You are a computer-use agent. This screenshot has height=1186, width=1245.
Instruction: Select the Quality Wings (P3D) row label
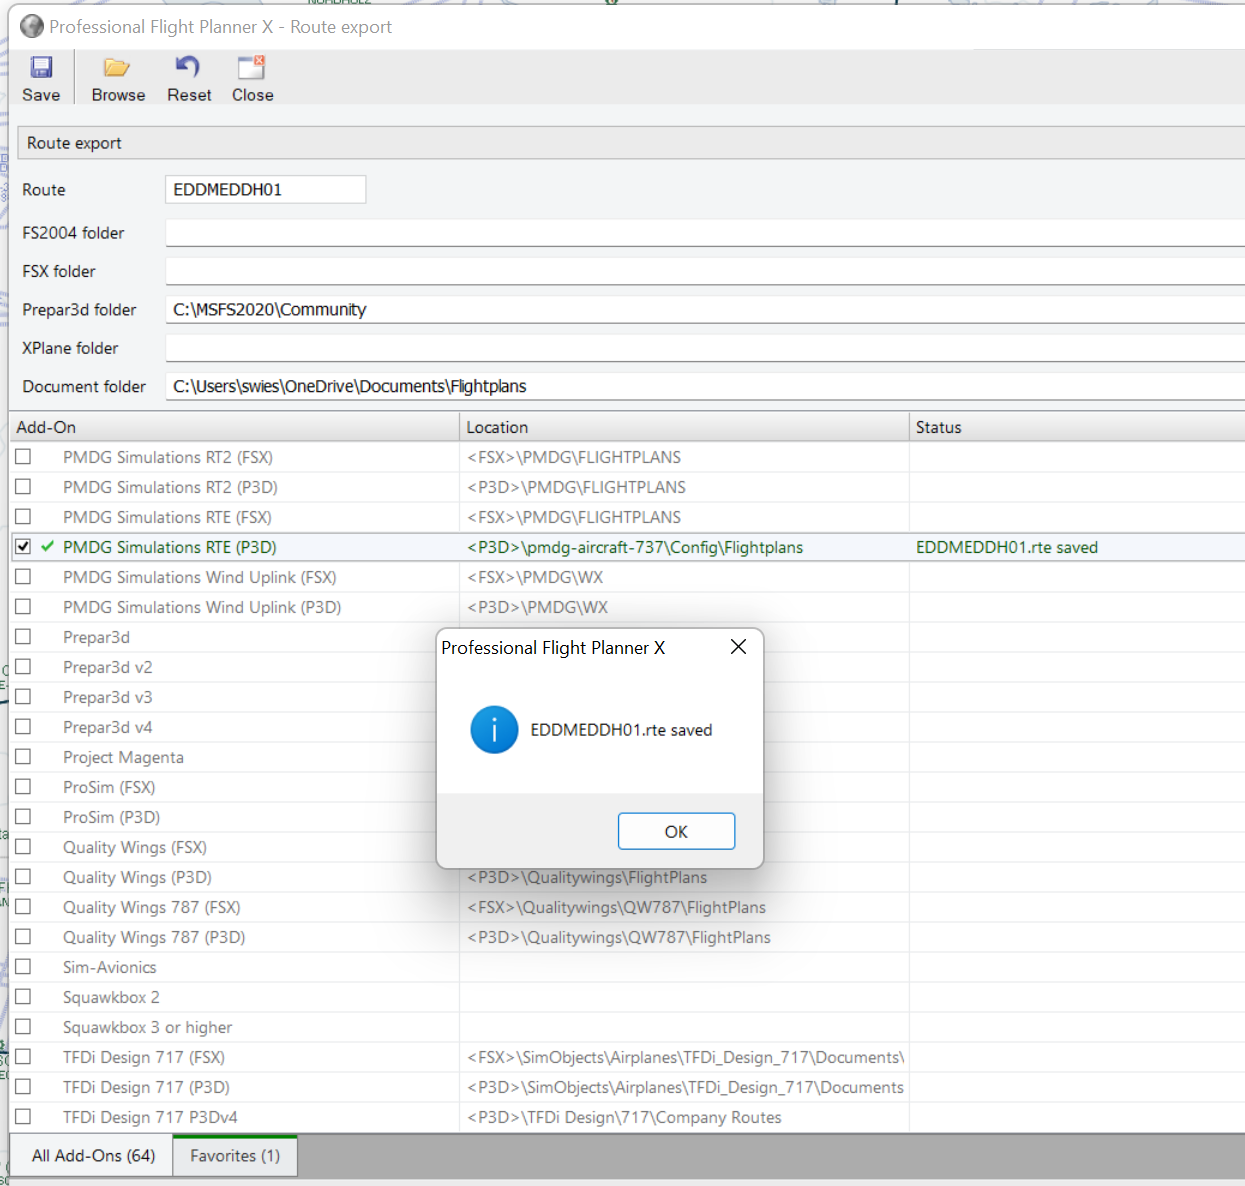point(137,877)
